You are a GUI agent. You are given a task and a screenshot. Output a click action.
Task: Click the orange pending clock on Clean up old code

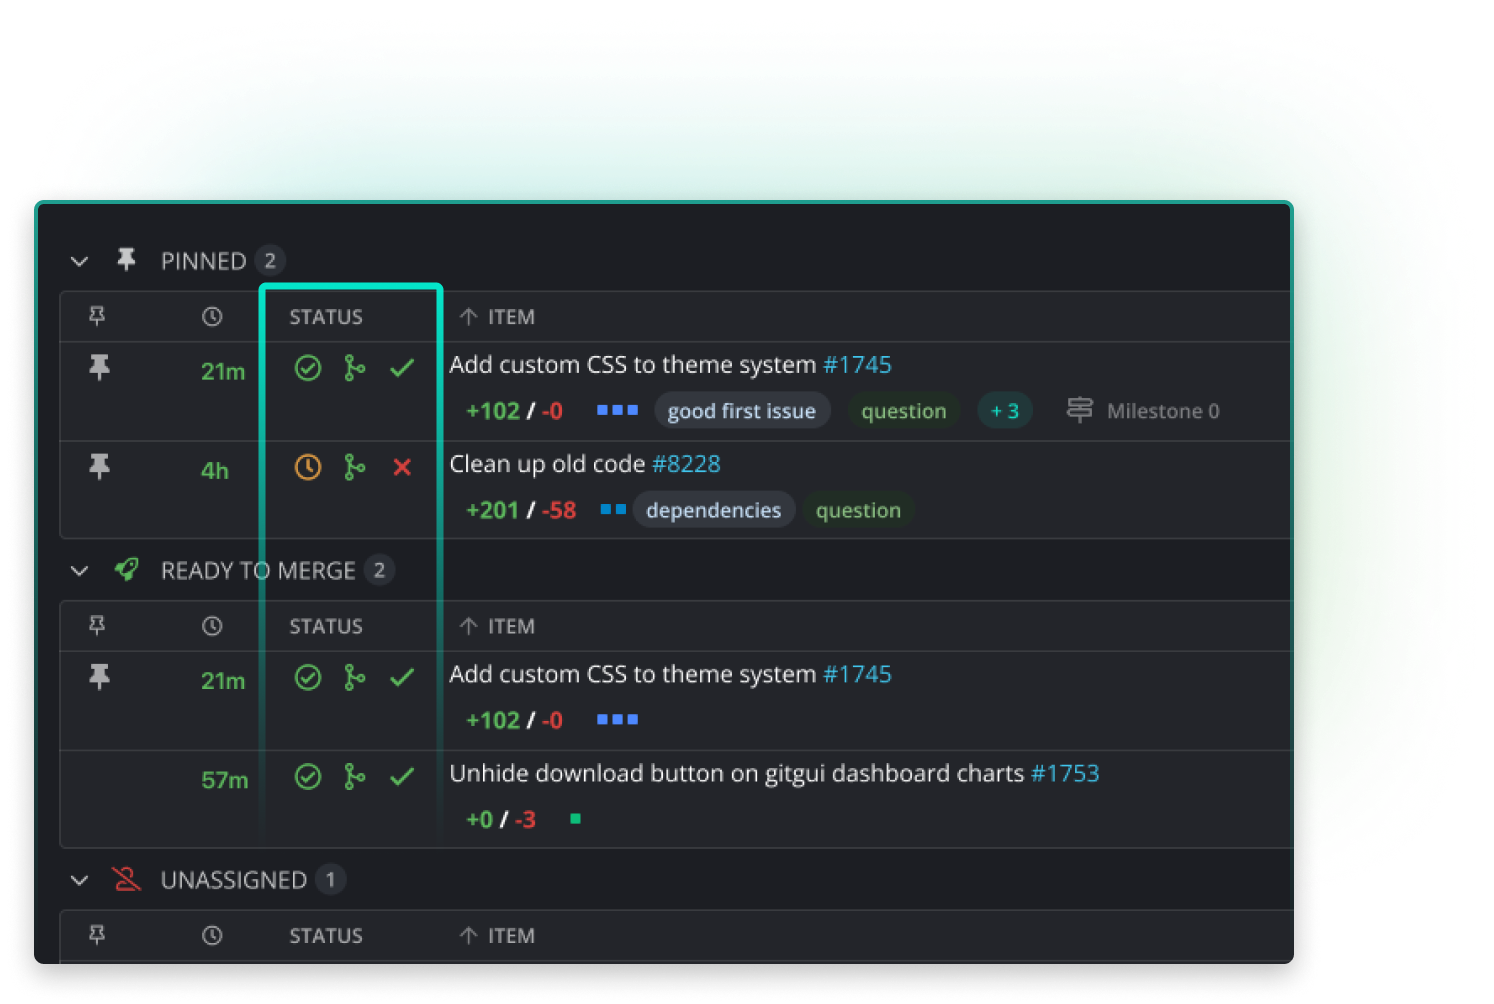307,467
